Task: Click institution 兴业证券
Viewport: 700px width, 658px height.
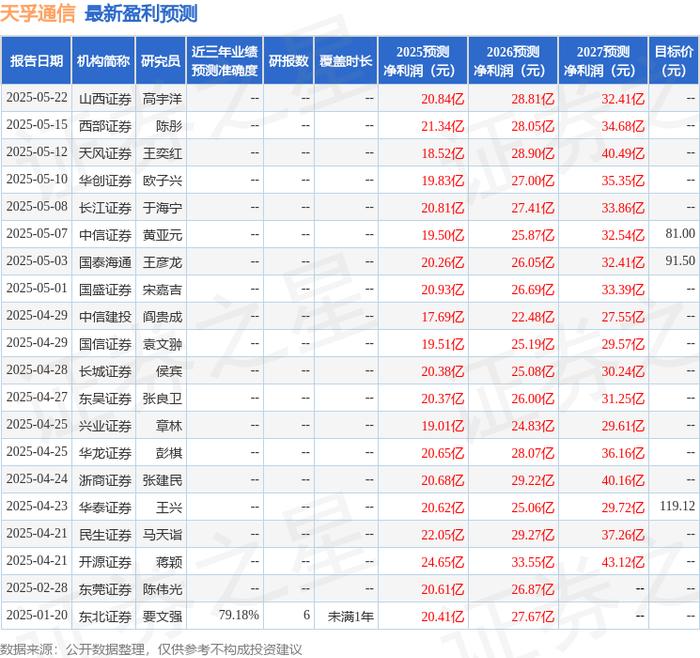Action: point(105,425)
